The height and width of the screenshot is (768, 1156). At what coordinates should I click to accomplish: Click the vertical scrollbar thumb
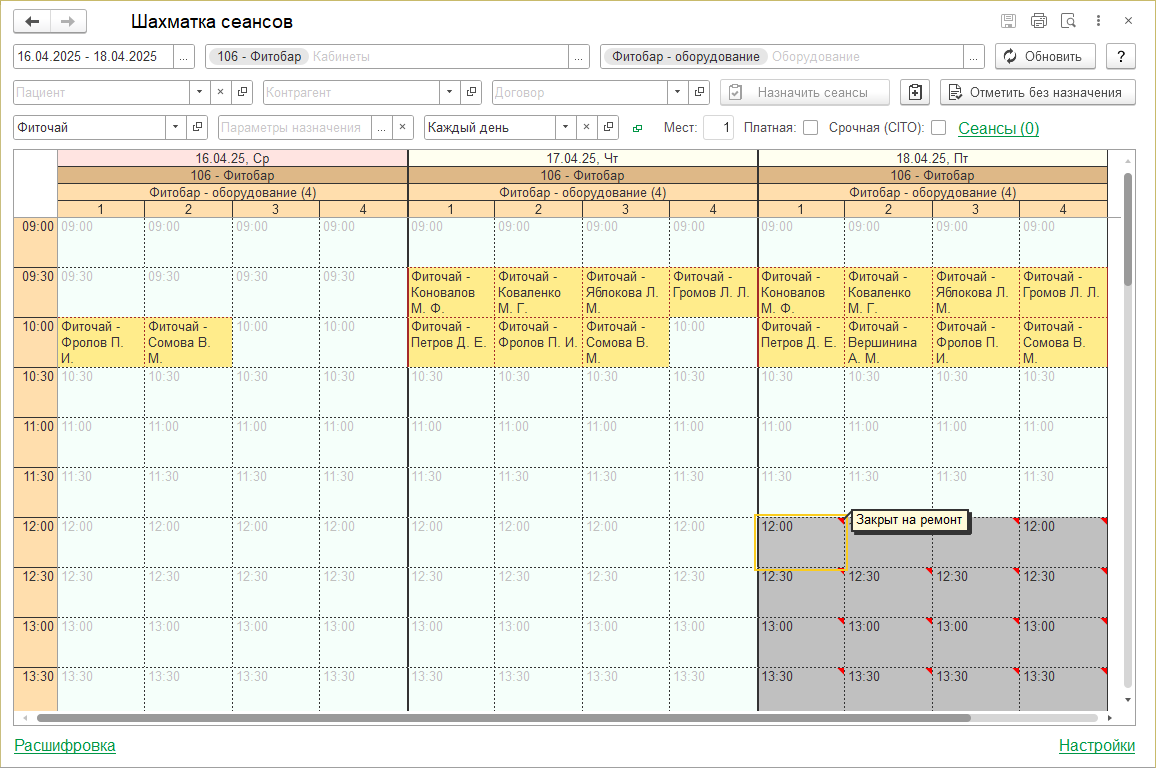[1127, 229]
